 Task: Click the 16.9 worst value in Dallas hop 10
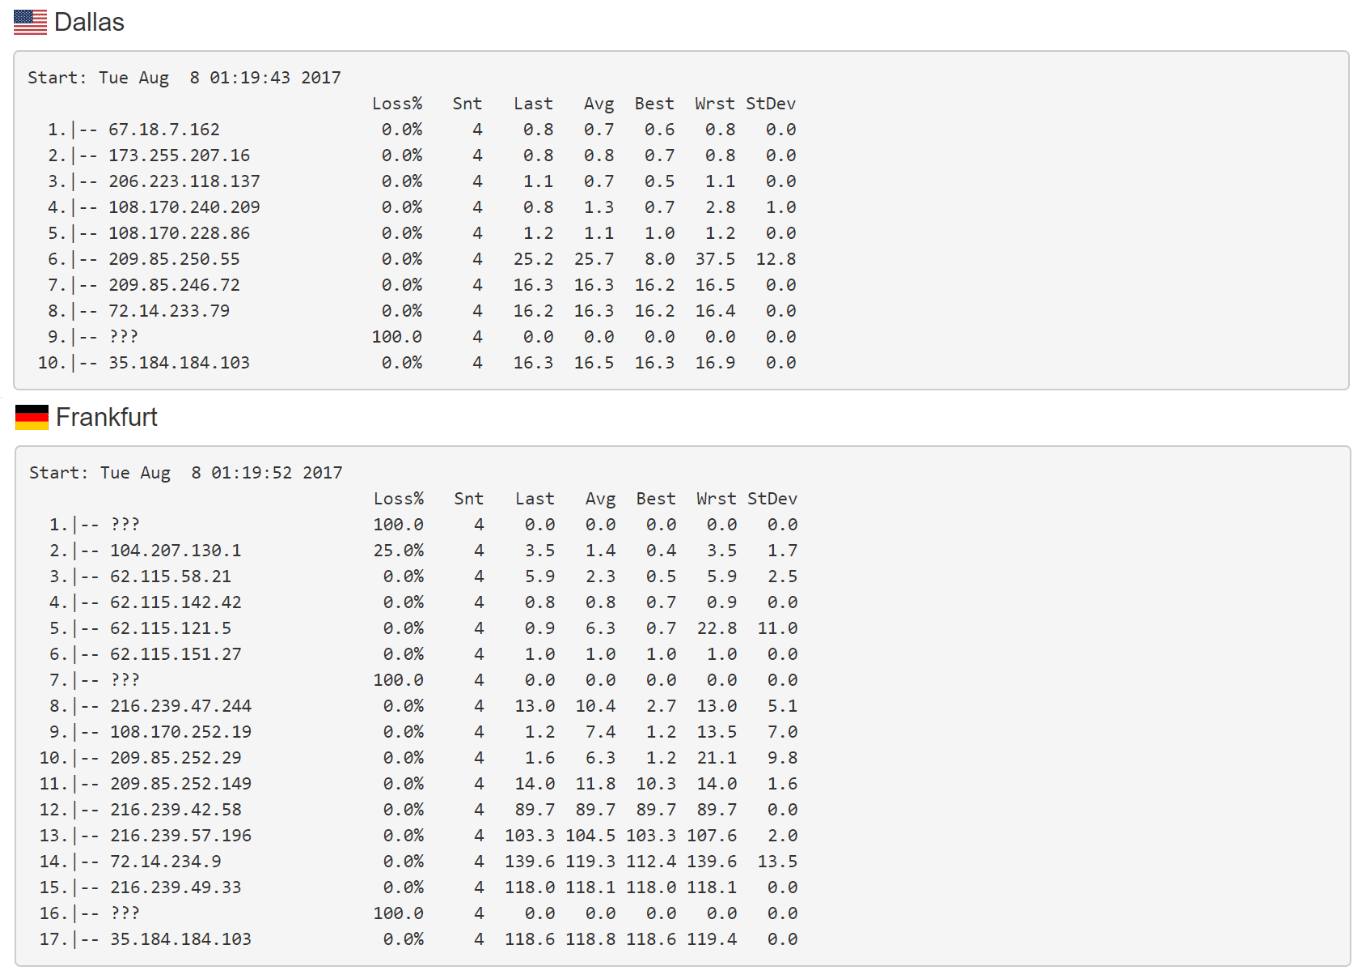[715, 364]
